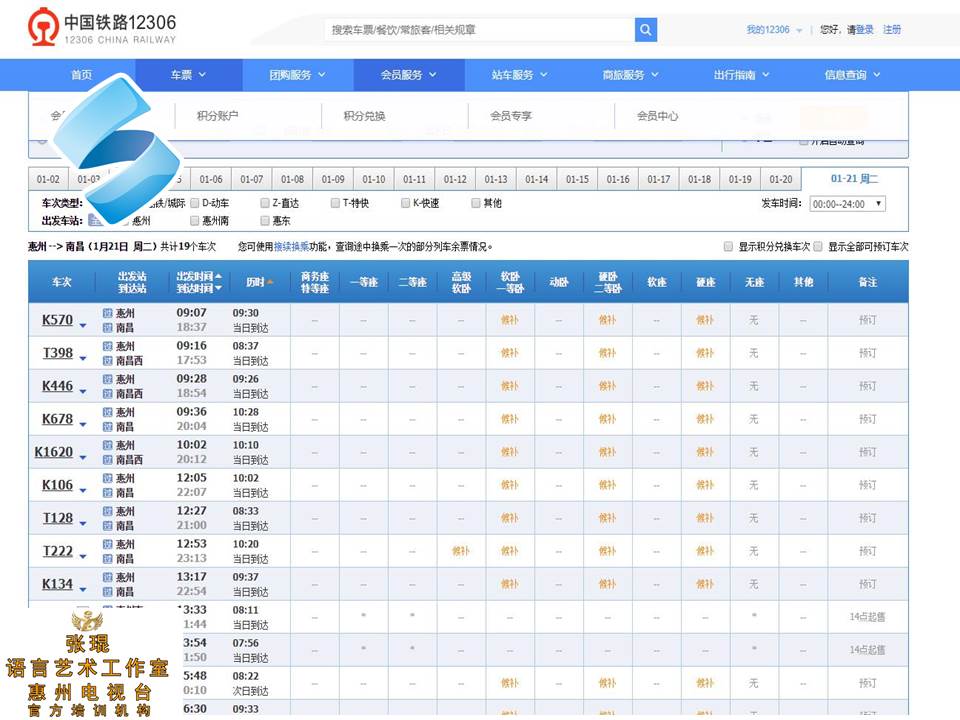Click the 惠州 station icon in row K570
The height and width of the screenshot is (720, 960).
[x=108, y=313]
